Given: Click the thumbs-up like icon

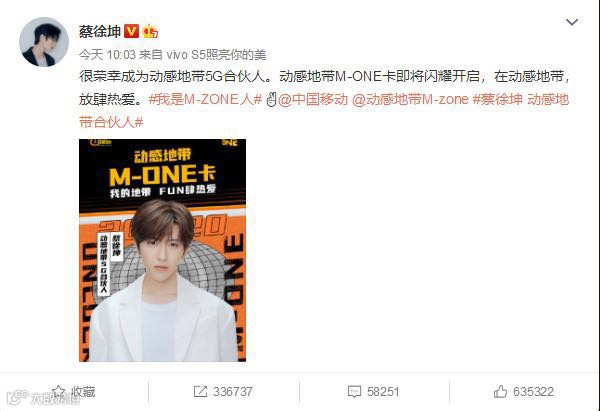Looking at the screenshot, I should 500,391.
